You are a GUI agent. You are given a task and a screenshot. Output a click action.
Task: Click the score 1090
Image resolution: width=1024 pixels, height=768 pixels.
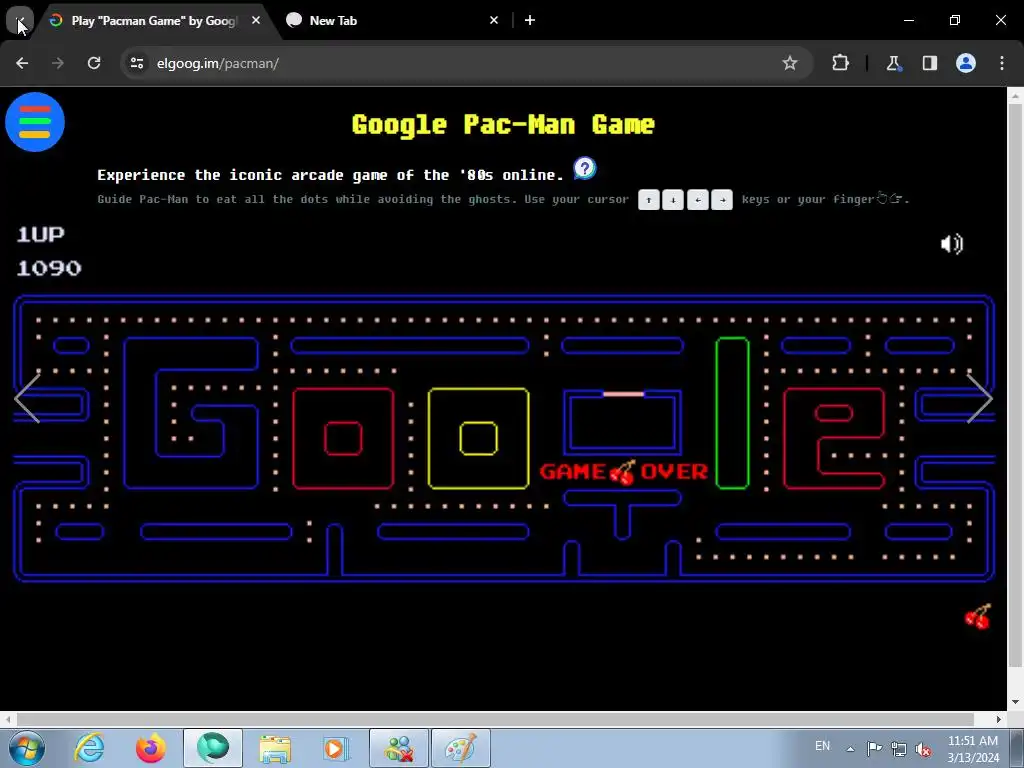[x=49, y=268]
